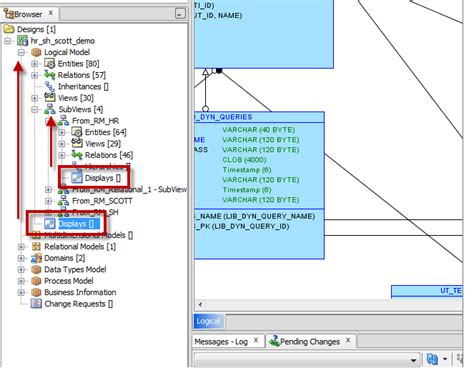This screenshot has width=474, height=378.
Task: Expand the Process Model node
Action: [x=21, y=281]
